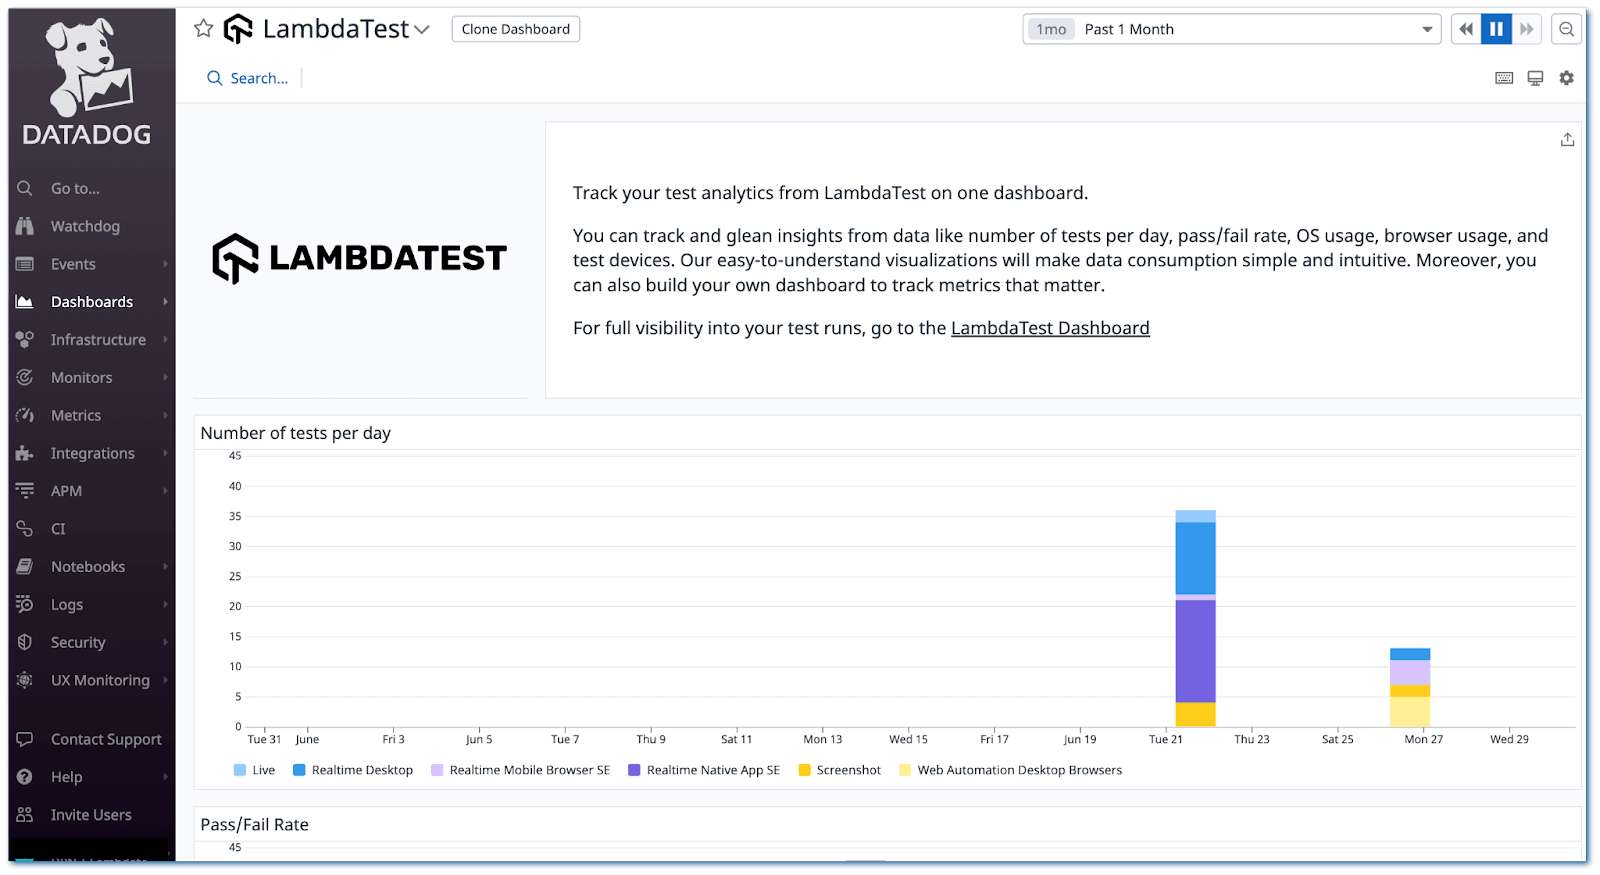This screenshot has height=875, width=1600.
Task: Open keyboard shortcuts icon
Action: (x=1504, y=78)
